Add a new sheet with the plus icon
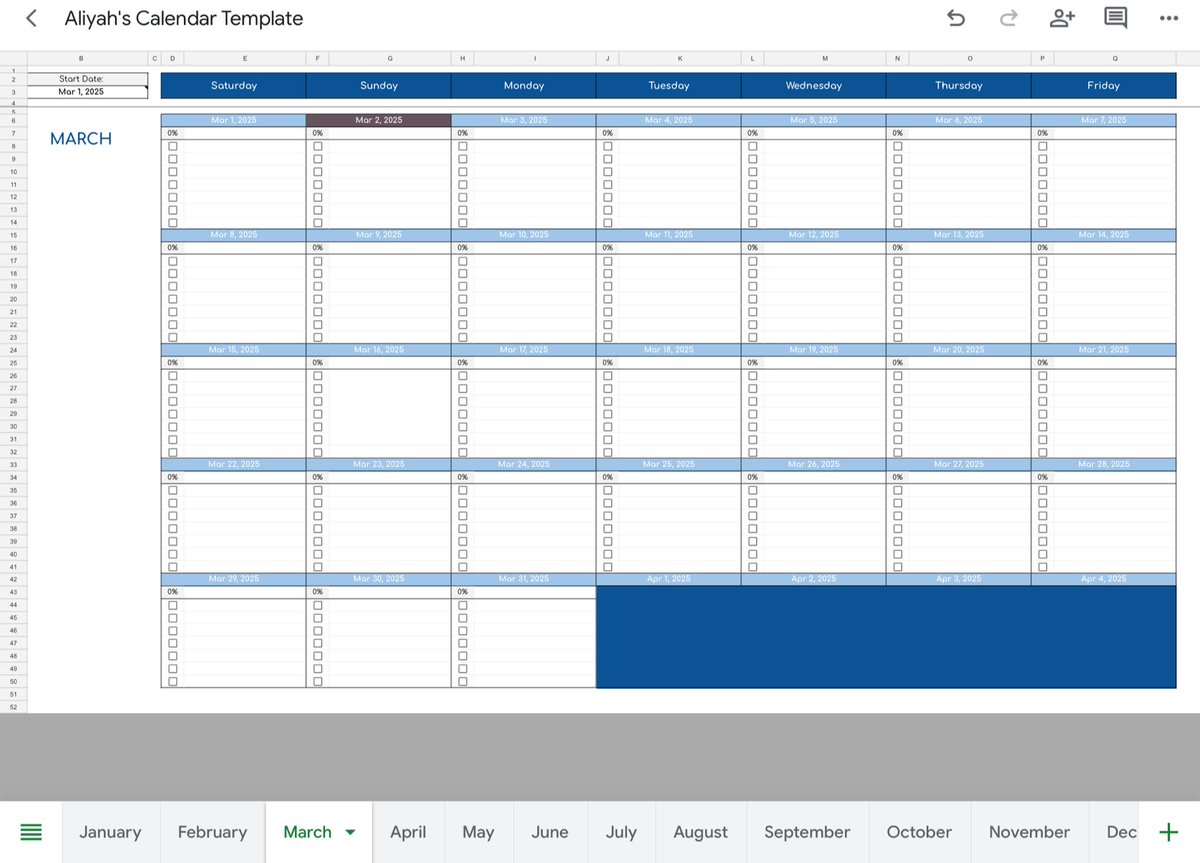This screenshot has width=1200, height=863. (x=1168, y=831)
